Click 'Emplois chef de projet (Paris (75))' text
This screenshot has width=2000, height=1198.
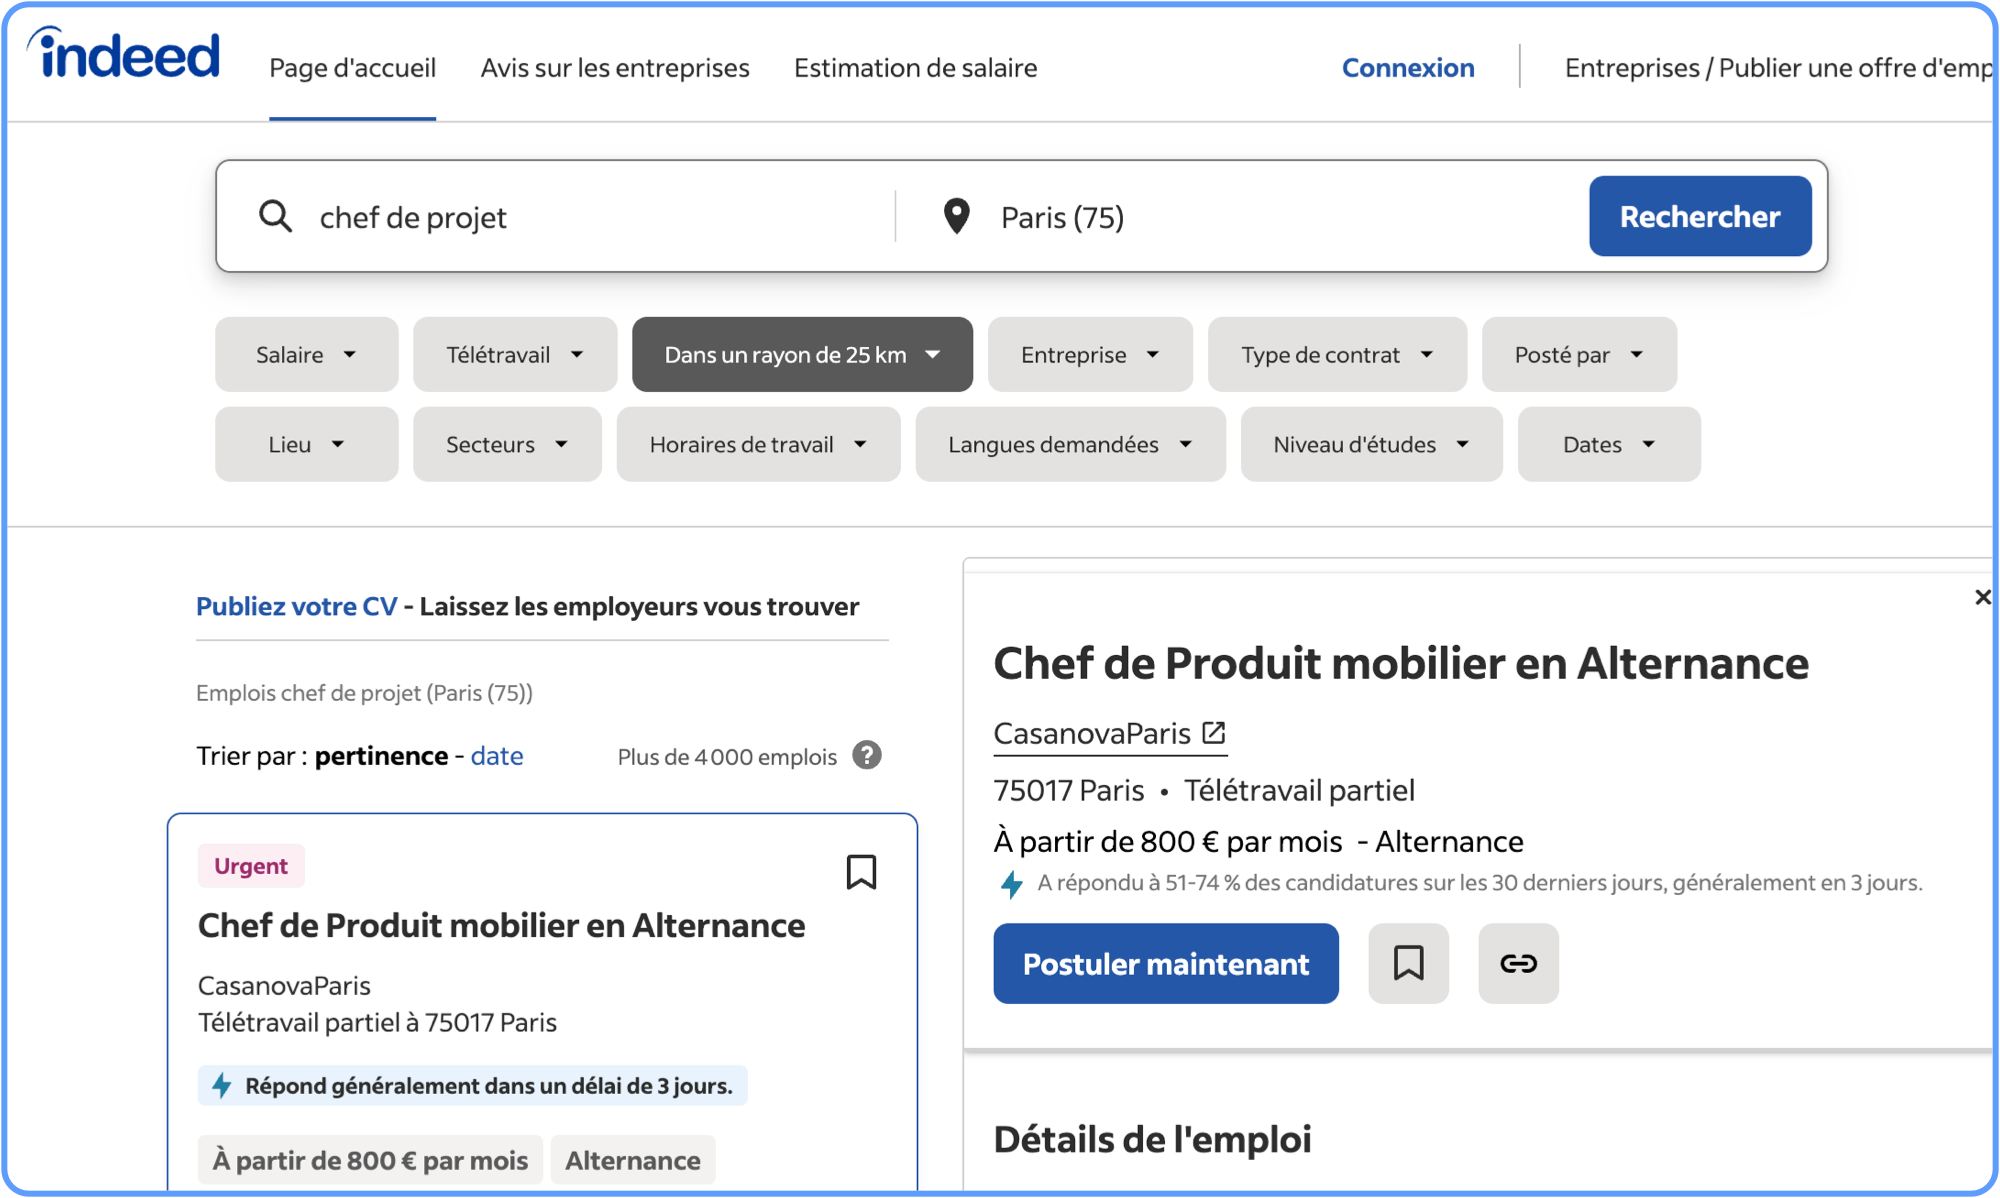[x=364, y=693]
